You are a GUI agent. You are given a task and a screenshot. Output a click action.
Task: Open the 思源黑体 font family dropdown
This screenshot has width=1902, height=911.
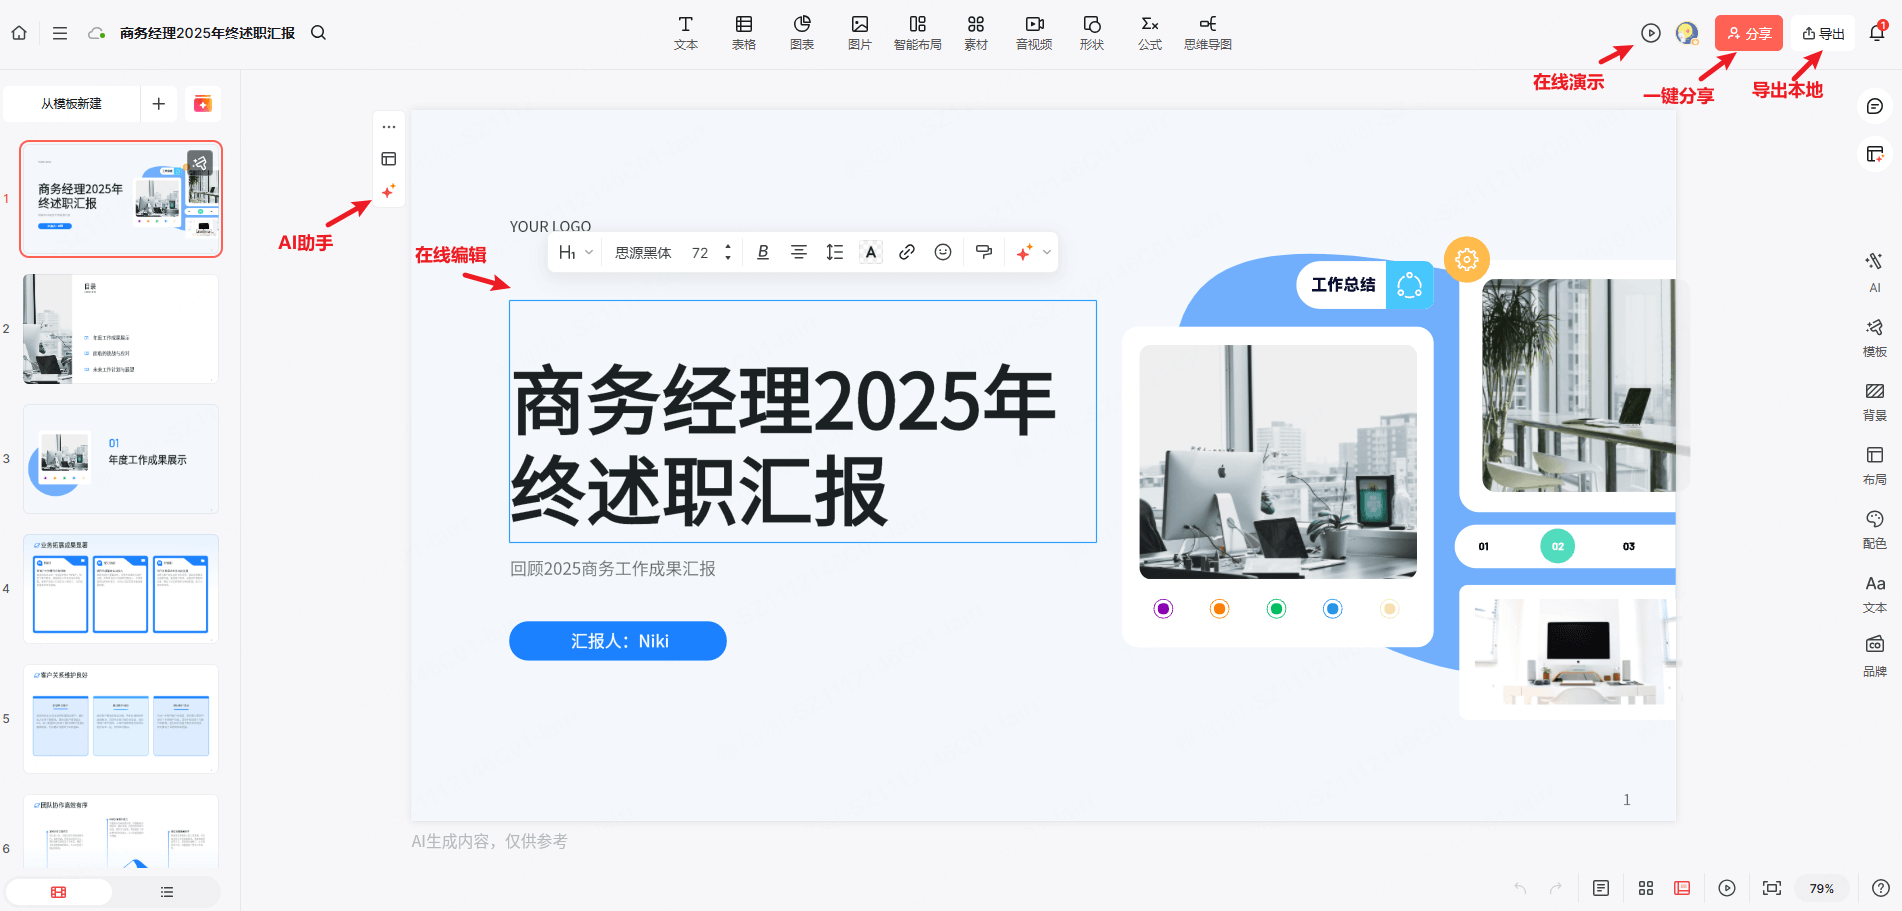(643, 252)
